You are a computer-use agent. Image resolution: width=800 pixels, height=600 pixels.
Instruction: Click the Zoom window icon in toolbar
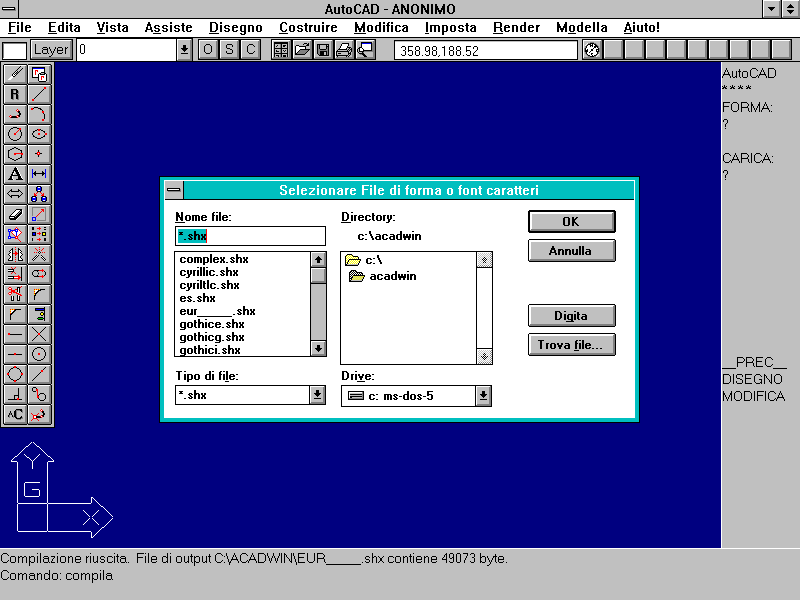coord(365,50)
